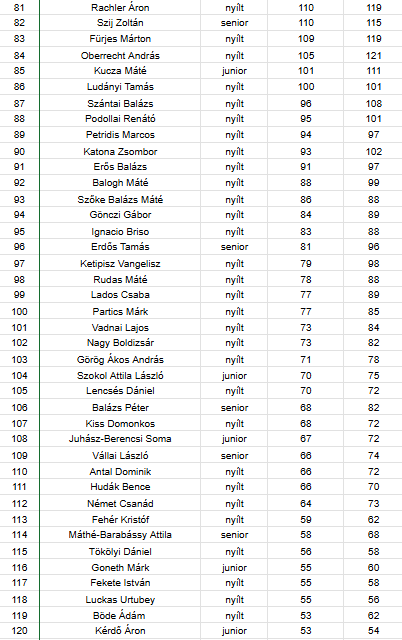Select the cell containing Oberrecht András

pos(120,56)
